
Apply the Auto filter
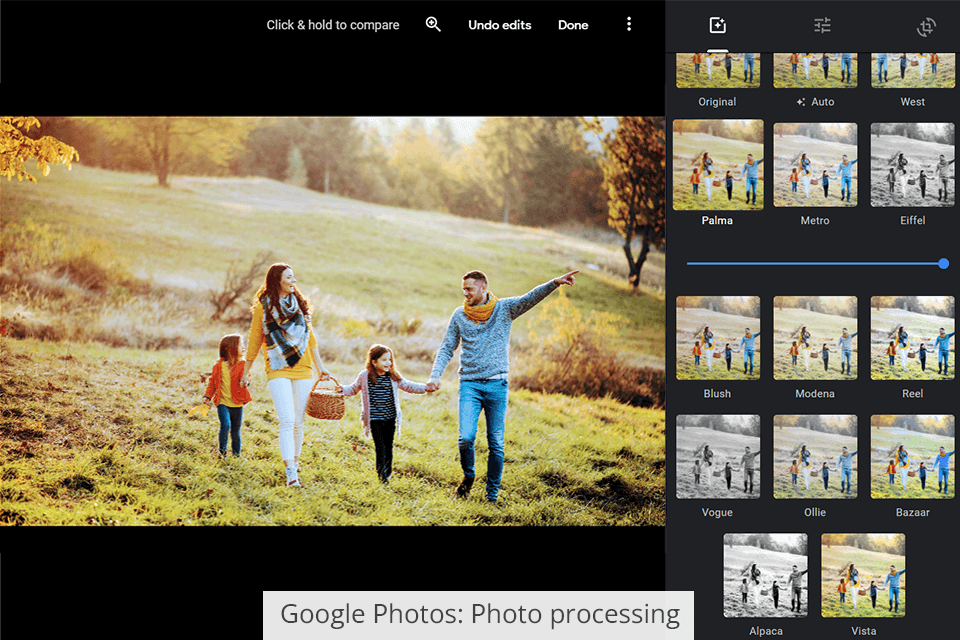(x=815, y=70)
